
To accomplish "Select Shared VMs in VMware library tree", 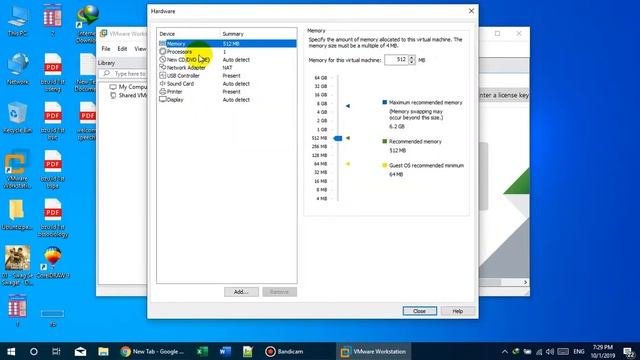I will (x=129, y=96).
